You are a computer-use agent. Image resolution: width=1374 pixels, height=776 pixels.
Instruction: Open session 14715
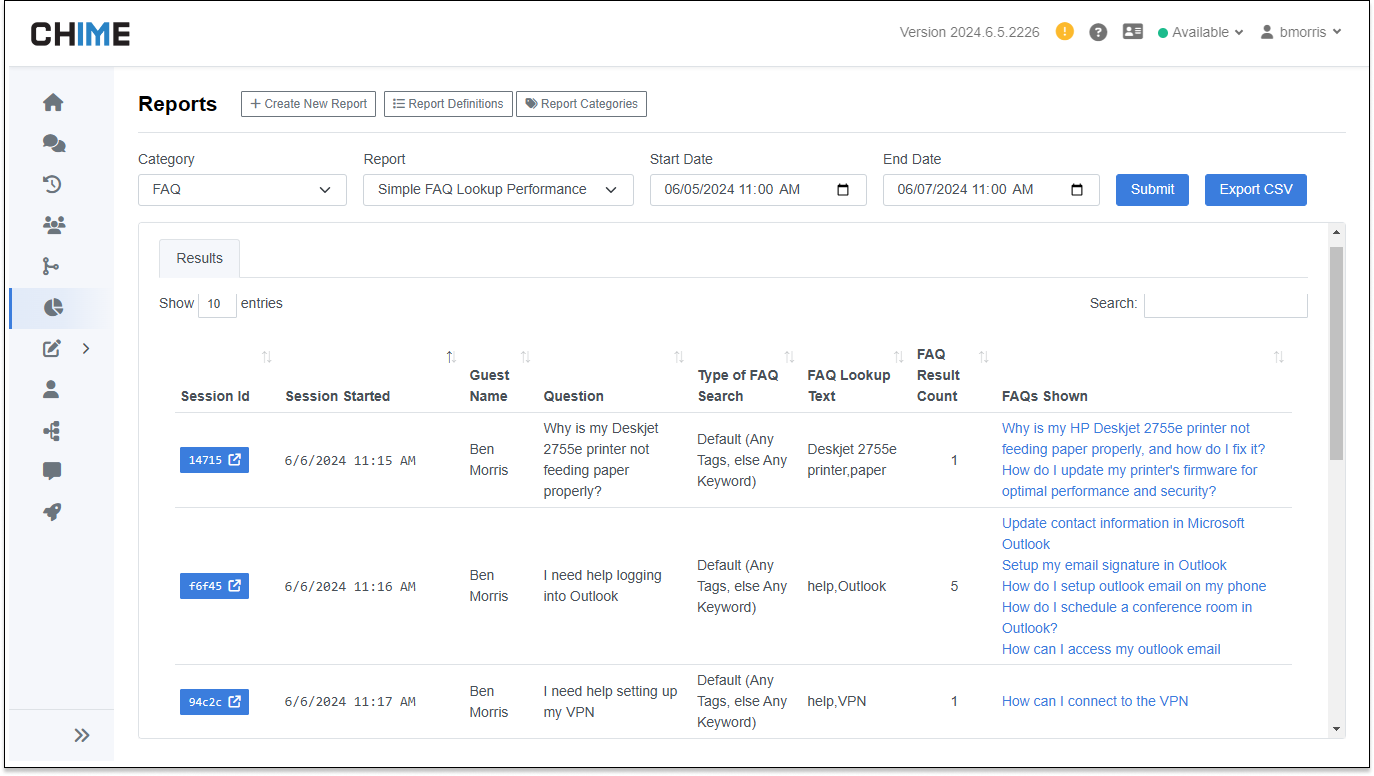[214, 460]
